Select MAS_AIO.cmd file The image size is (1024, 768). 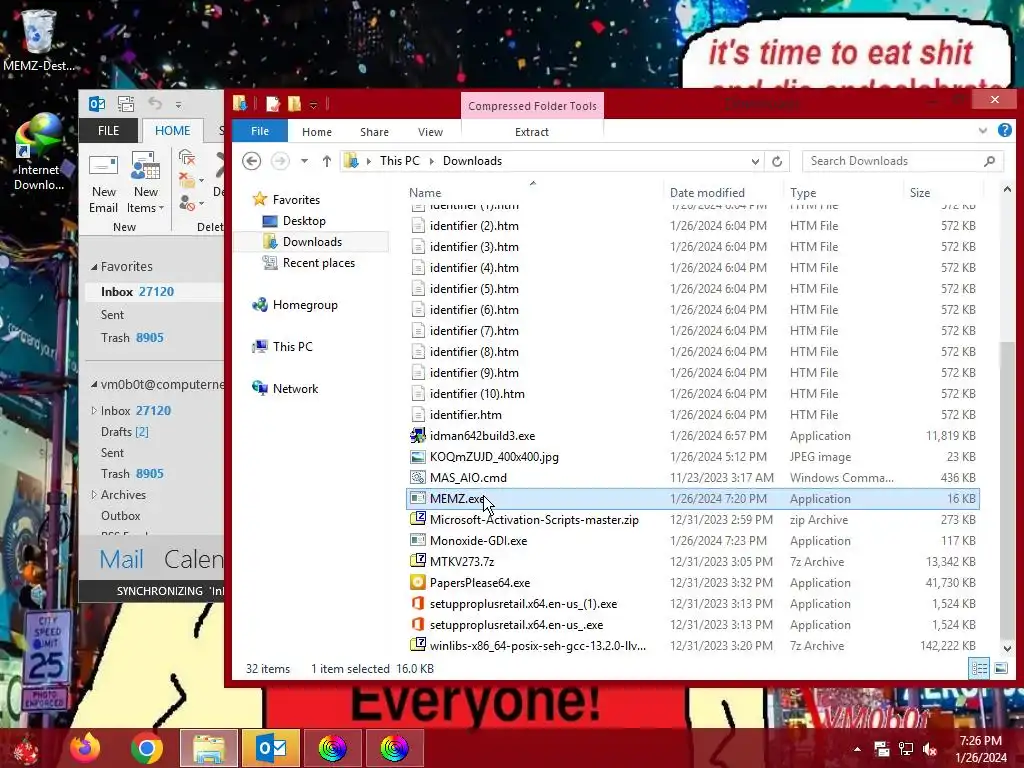468,477
